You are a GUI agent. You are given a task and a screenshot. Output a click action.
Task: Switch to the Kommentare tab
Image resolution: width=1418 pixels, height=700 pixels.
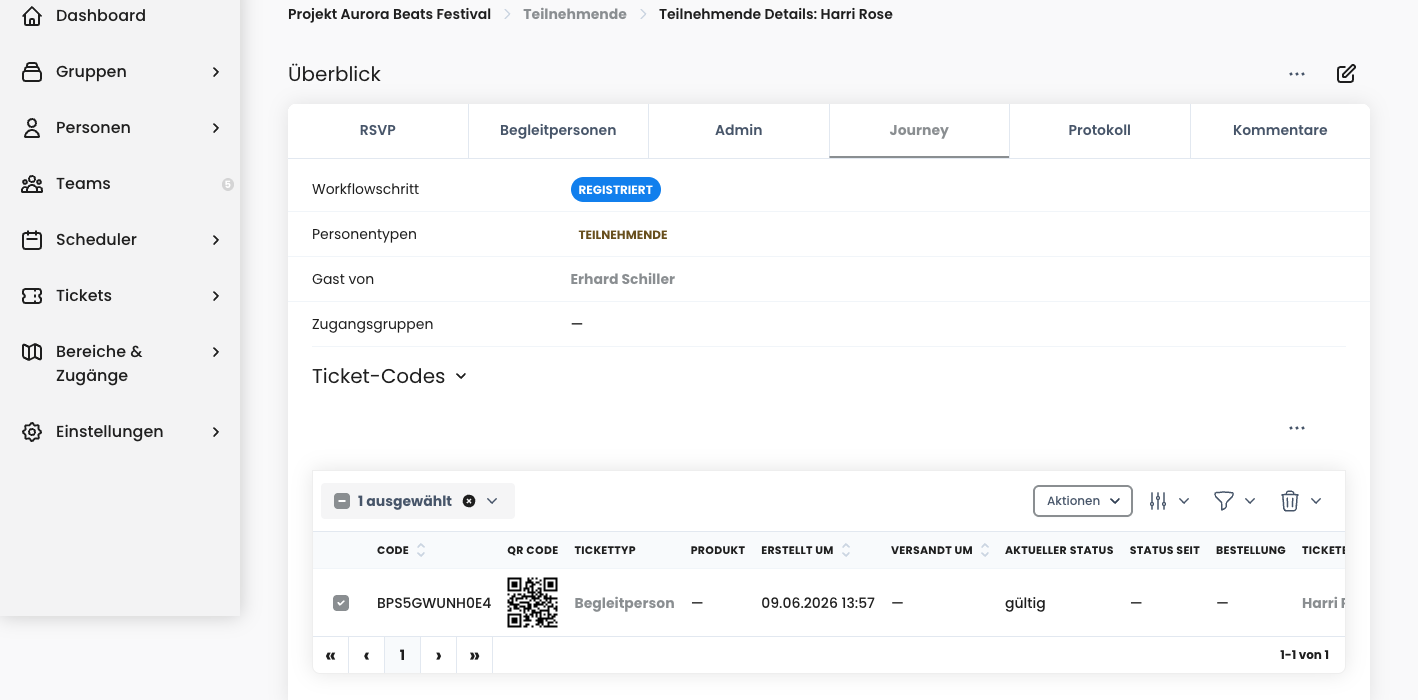[1280, 131]
